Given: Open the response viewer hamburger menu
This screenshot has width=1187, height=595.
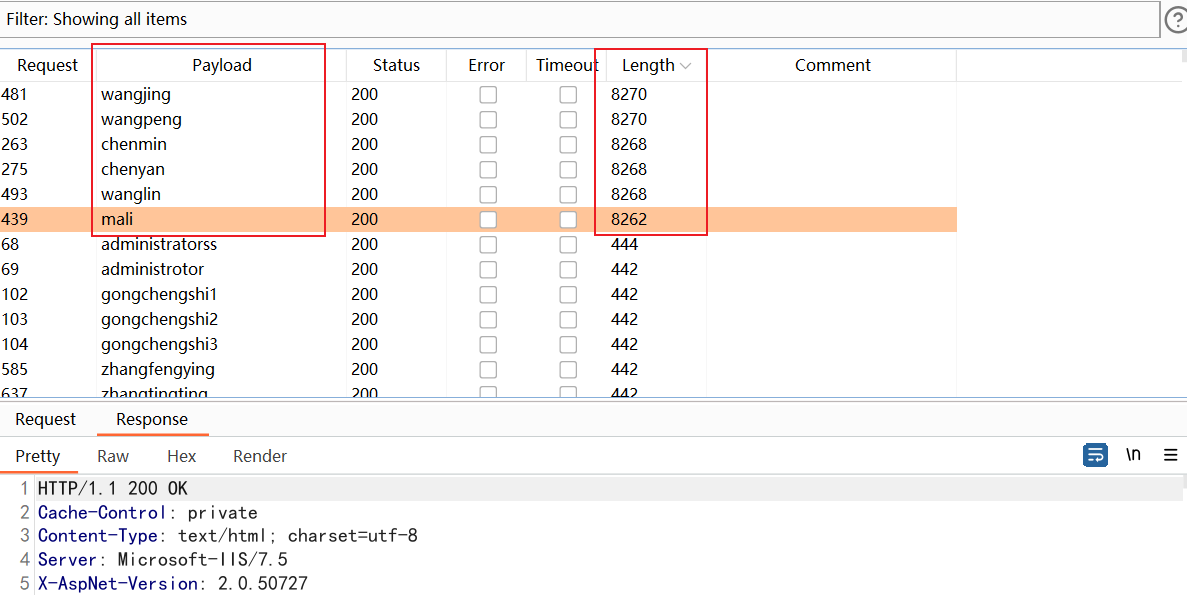Looking at the screenshot, I should pyautogui.click(x=1170, y=455).
